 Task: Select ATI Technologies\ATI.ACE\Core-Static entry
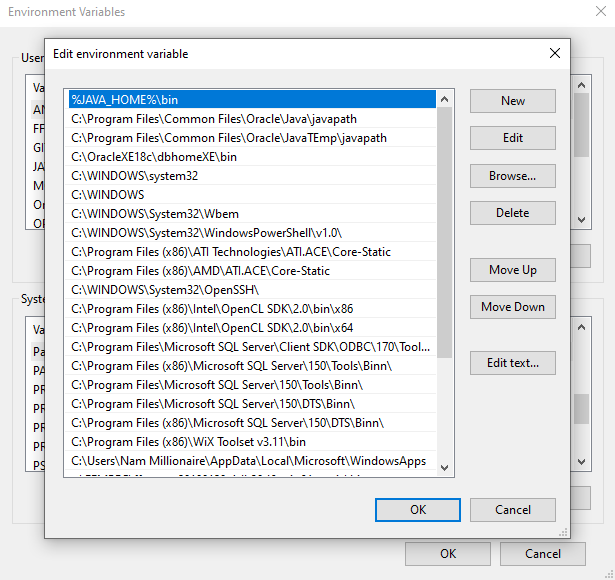(x=252, y=252)
